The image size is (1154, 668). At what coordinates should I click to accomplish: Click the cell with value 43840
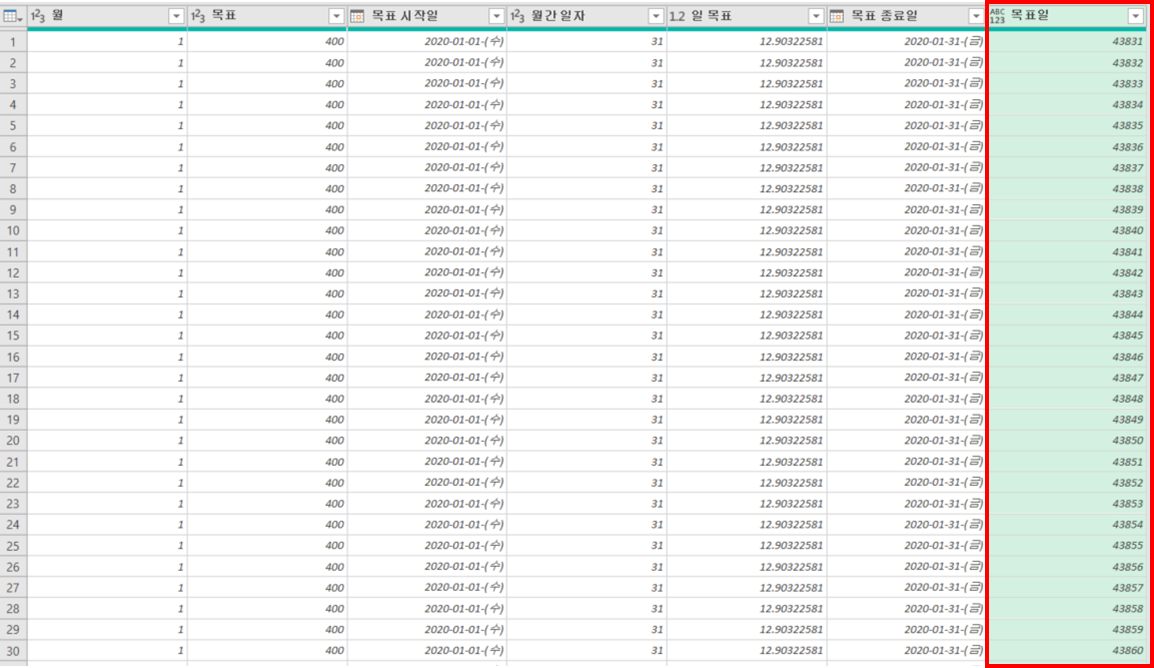[x=1066, y=231]
